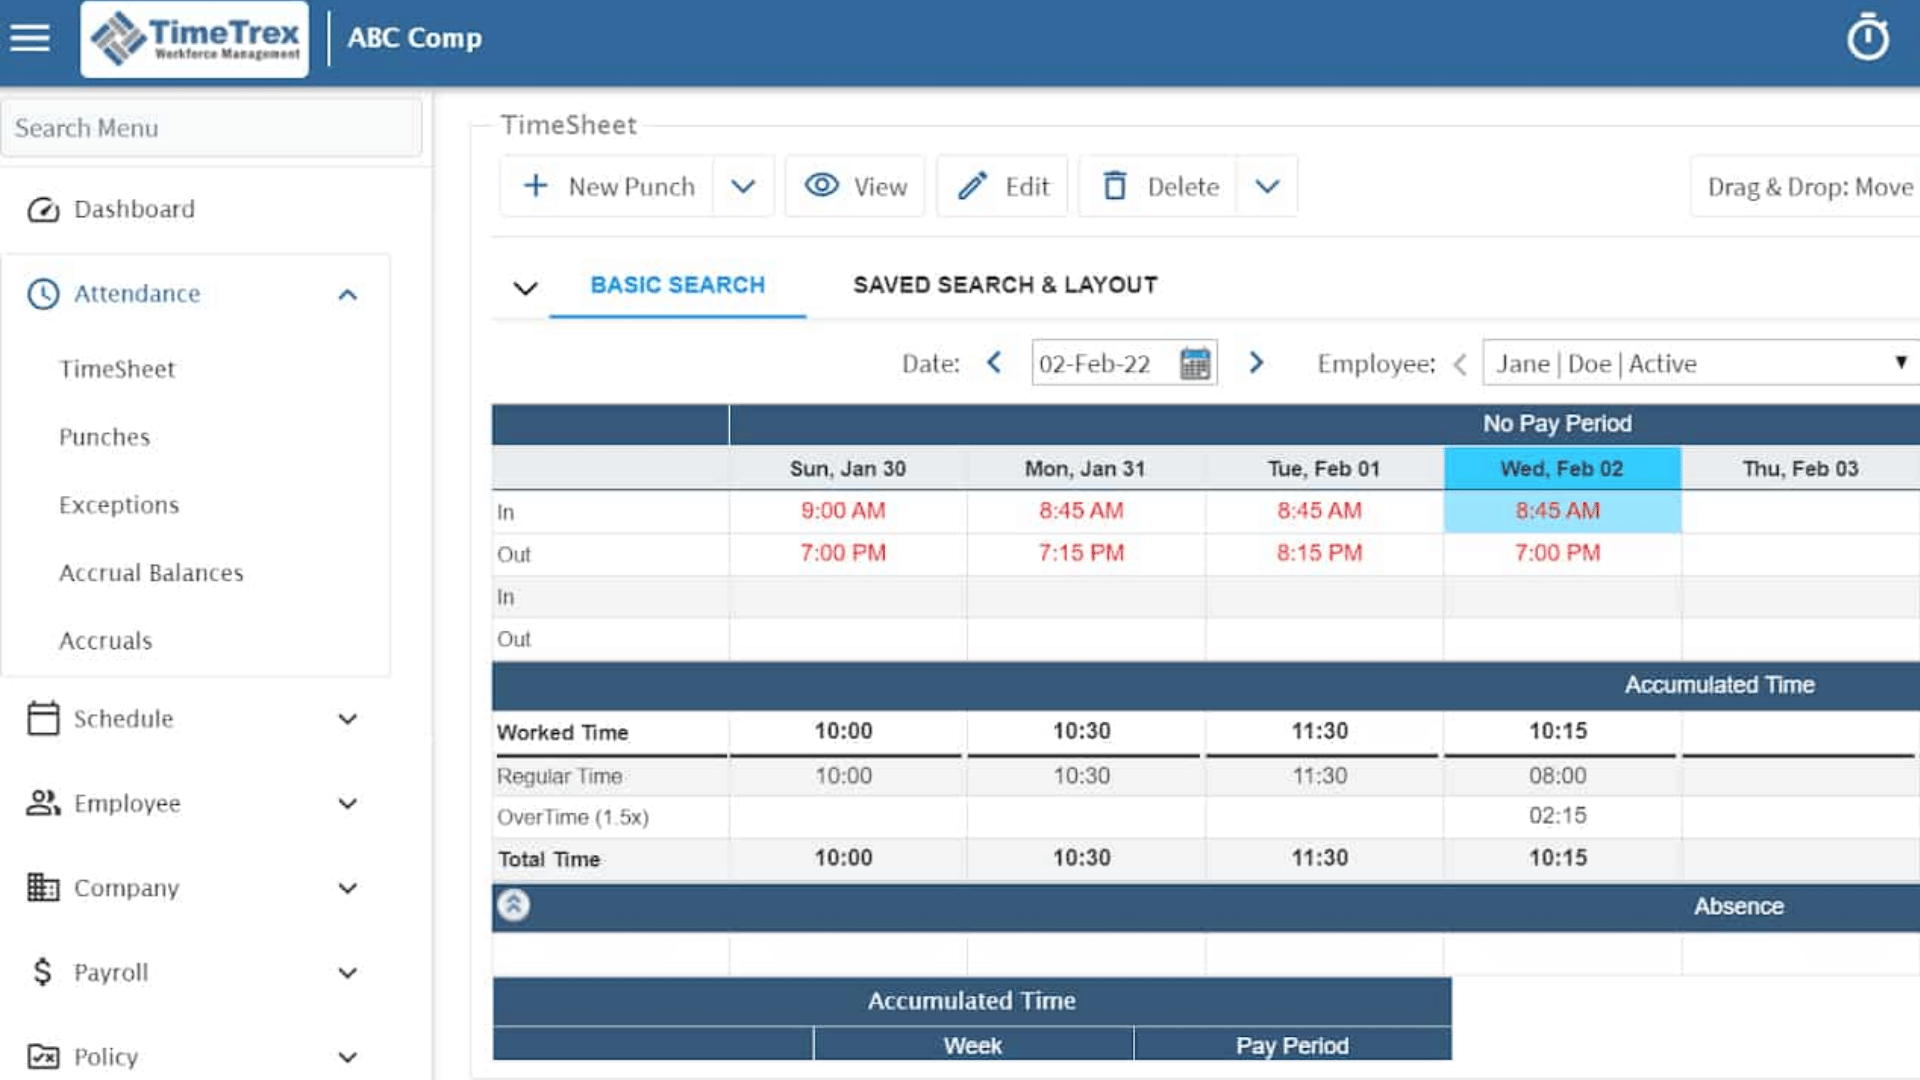Click the Payroll dollar icon
This screenshot has width=1920, height=1080.
[x=42, y=972]
